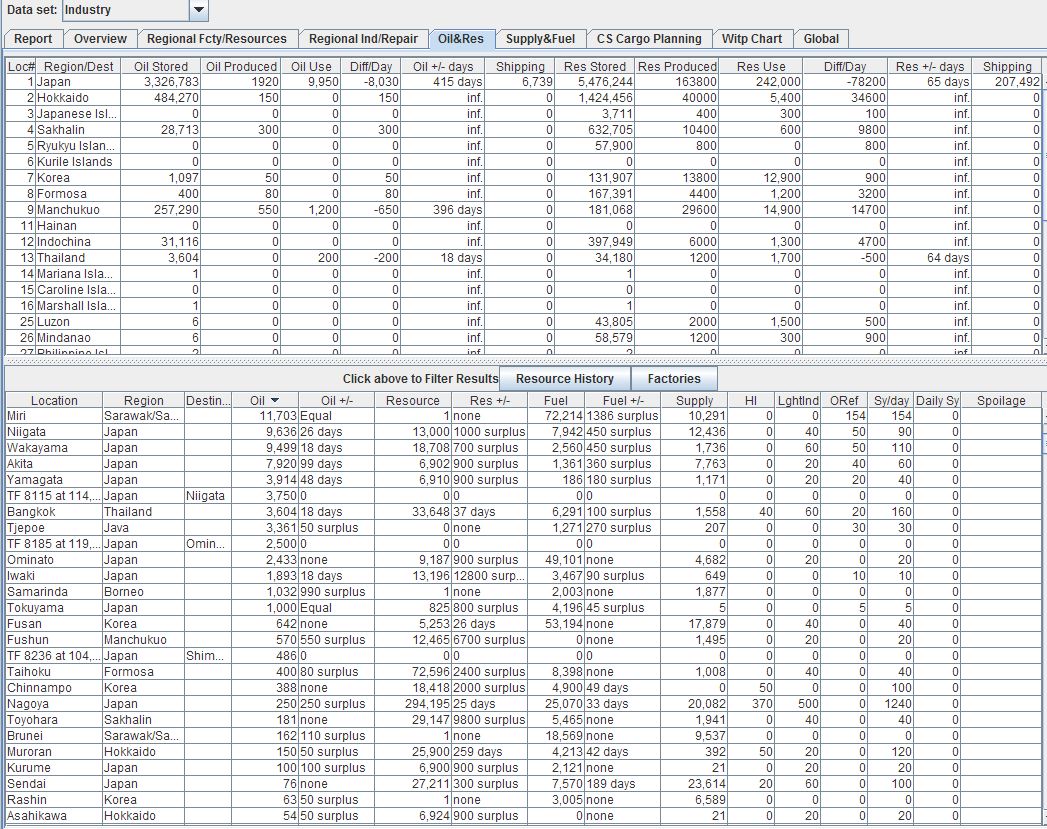Click Miri's Fuel value 72,214
Screen dimensions: 1047x829
564,416
